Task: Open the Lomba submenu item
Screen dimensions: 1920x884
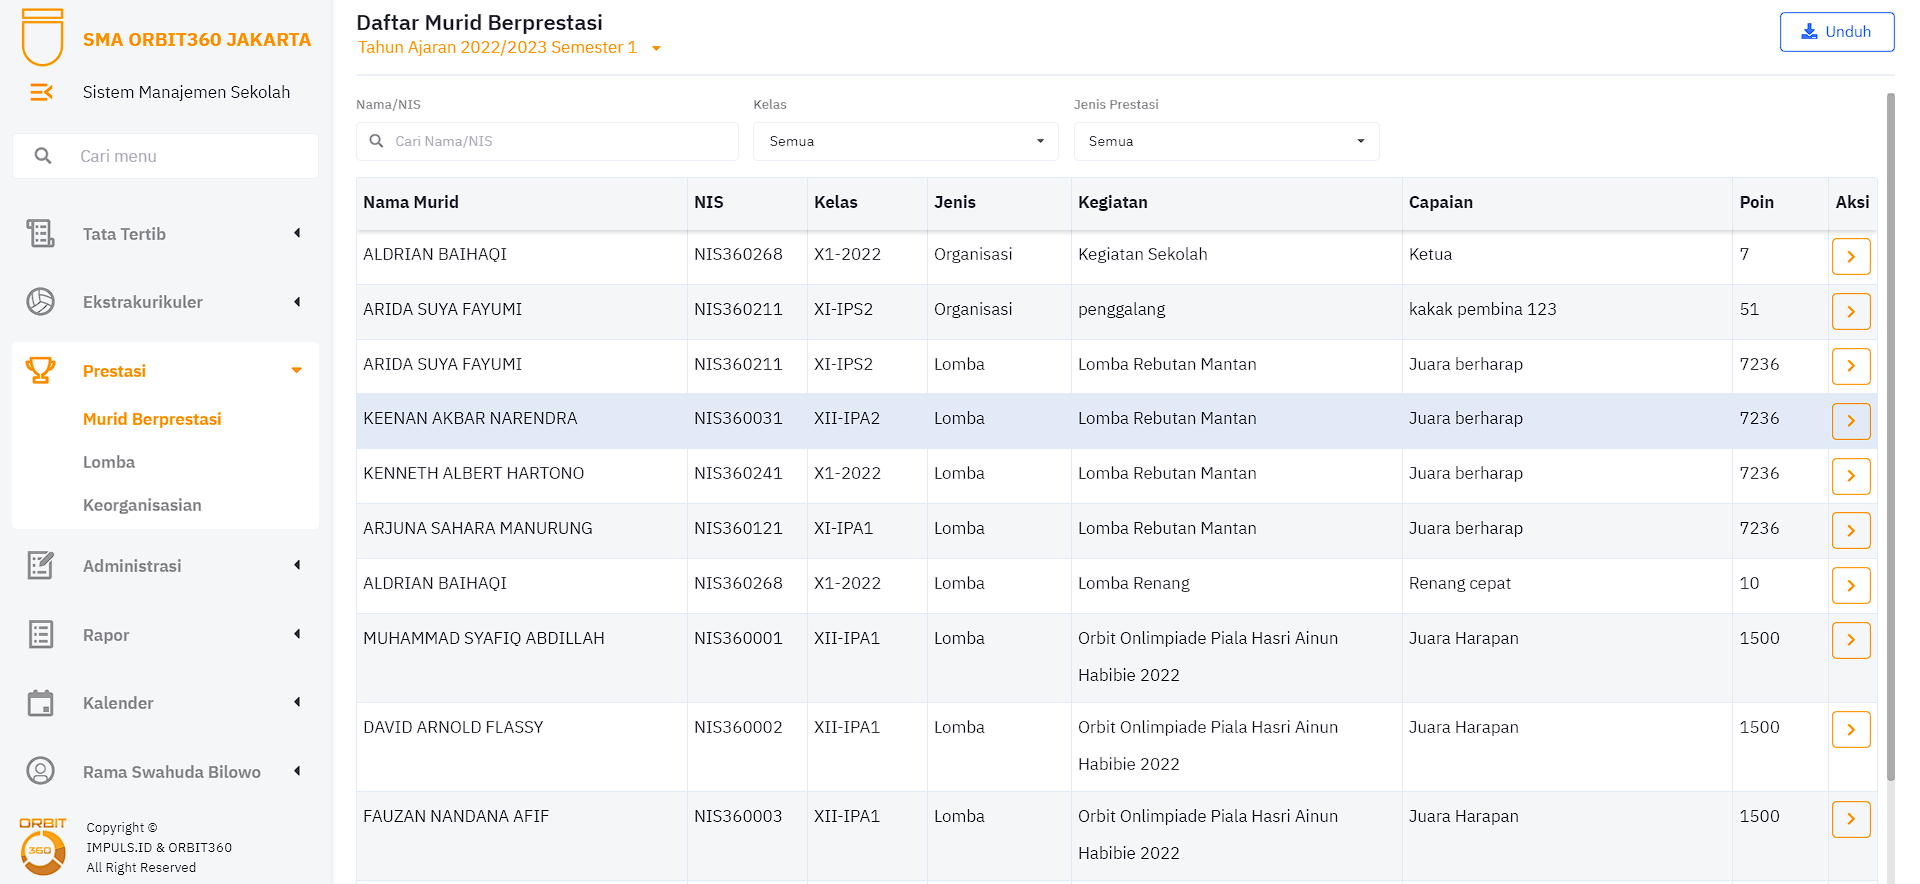Action: click(x=109, y=462)
